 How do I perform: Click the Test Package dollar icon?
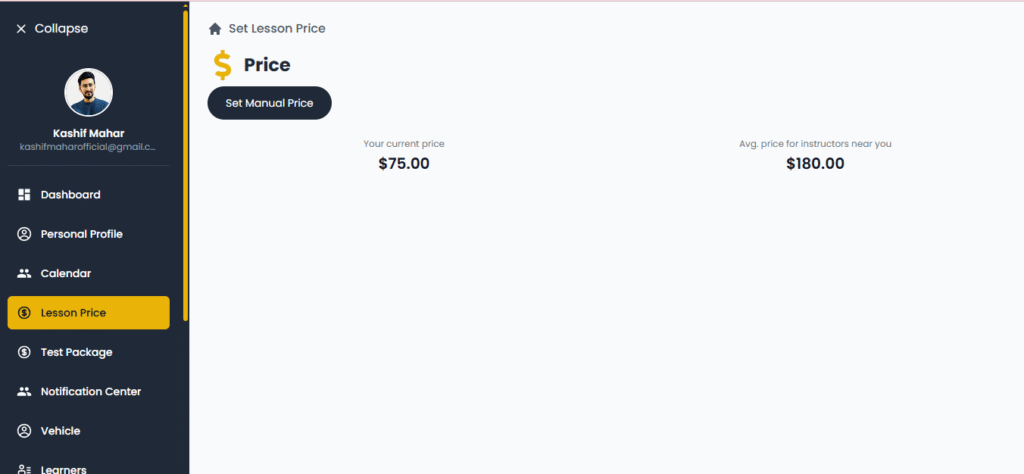coord(25,352)
